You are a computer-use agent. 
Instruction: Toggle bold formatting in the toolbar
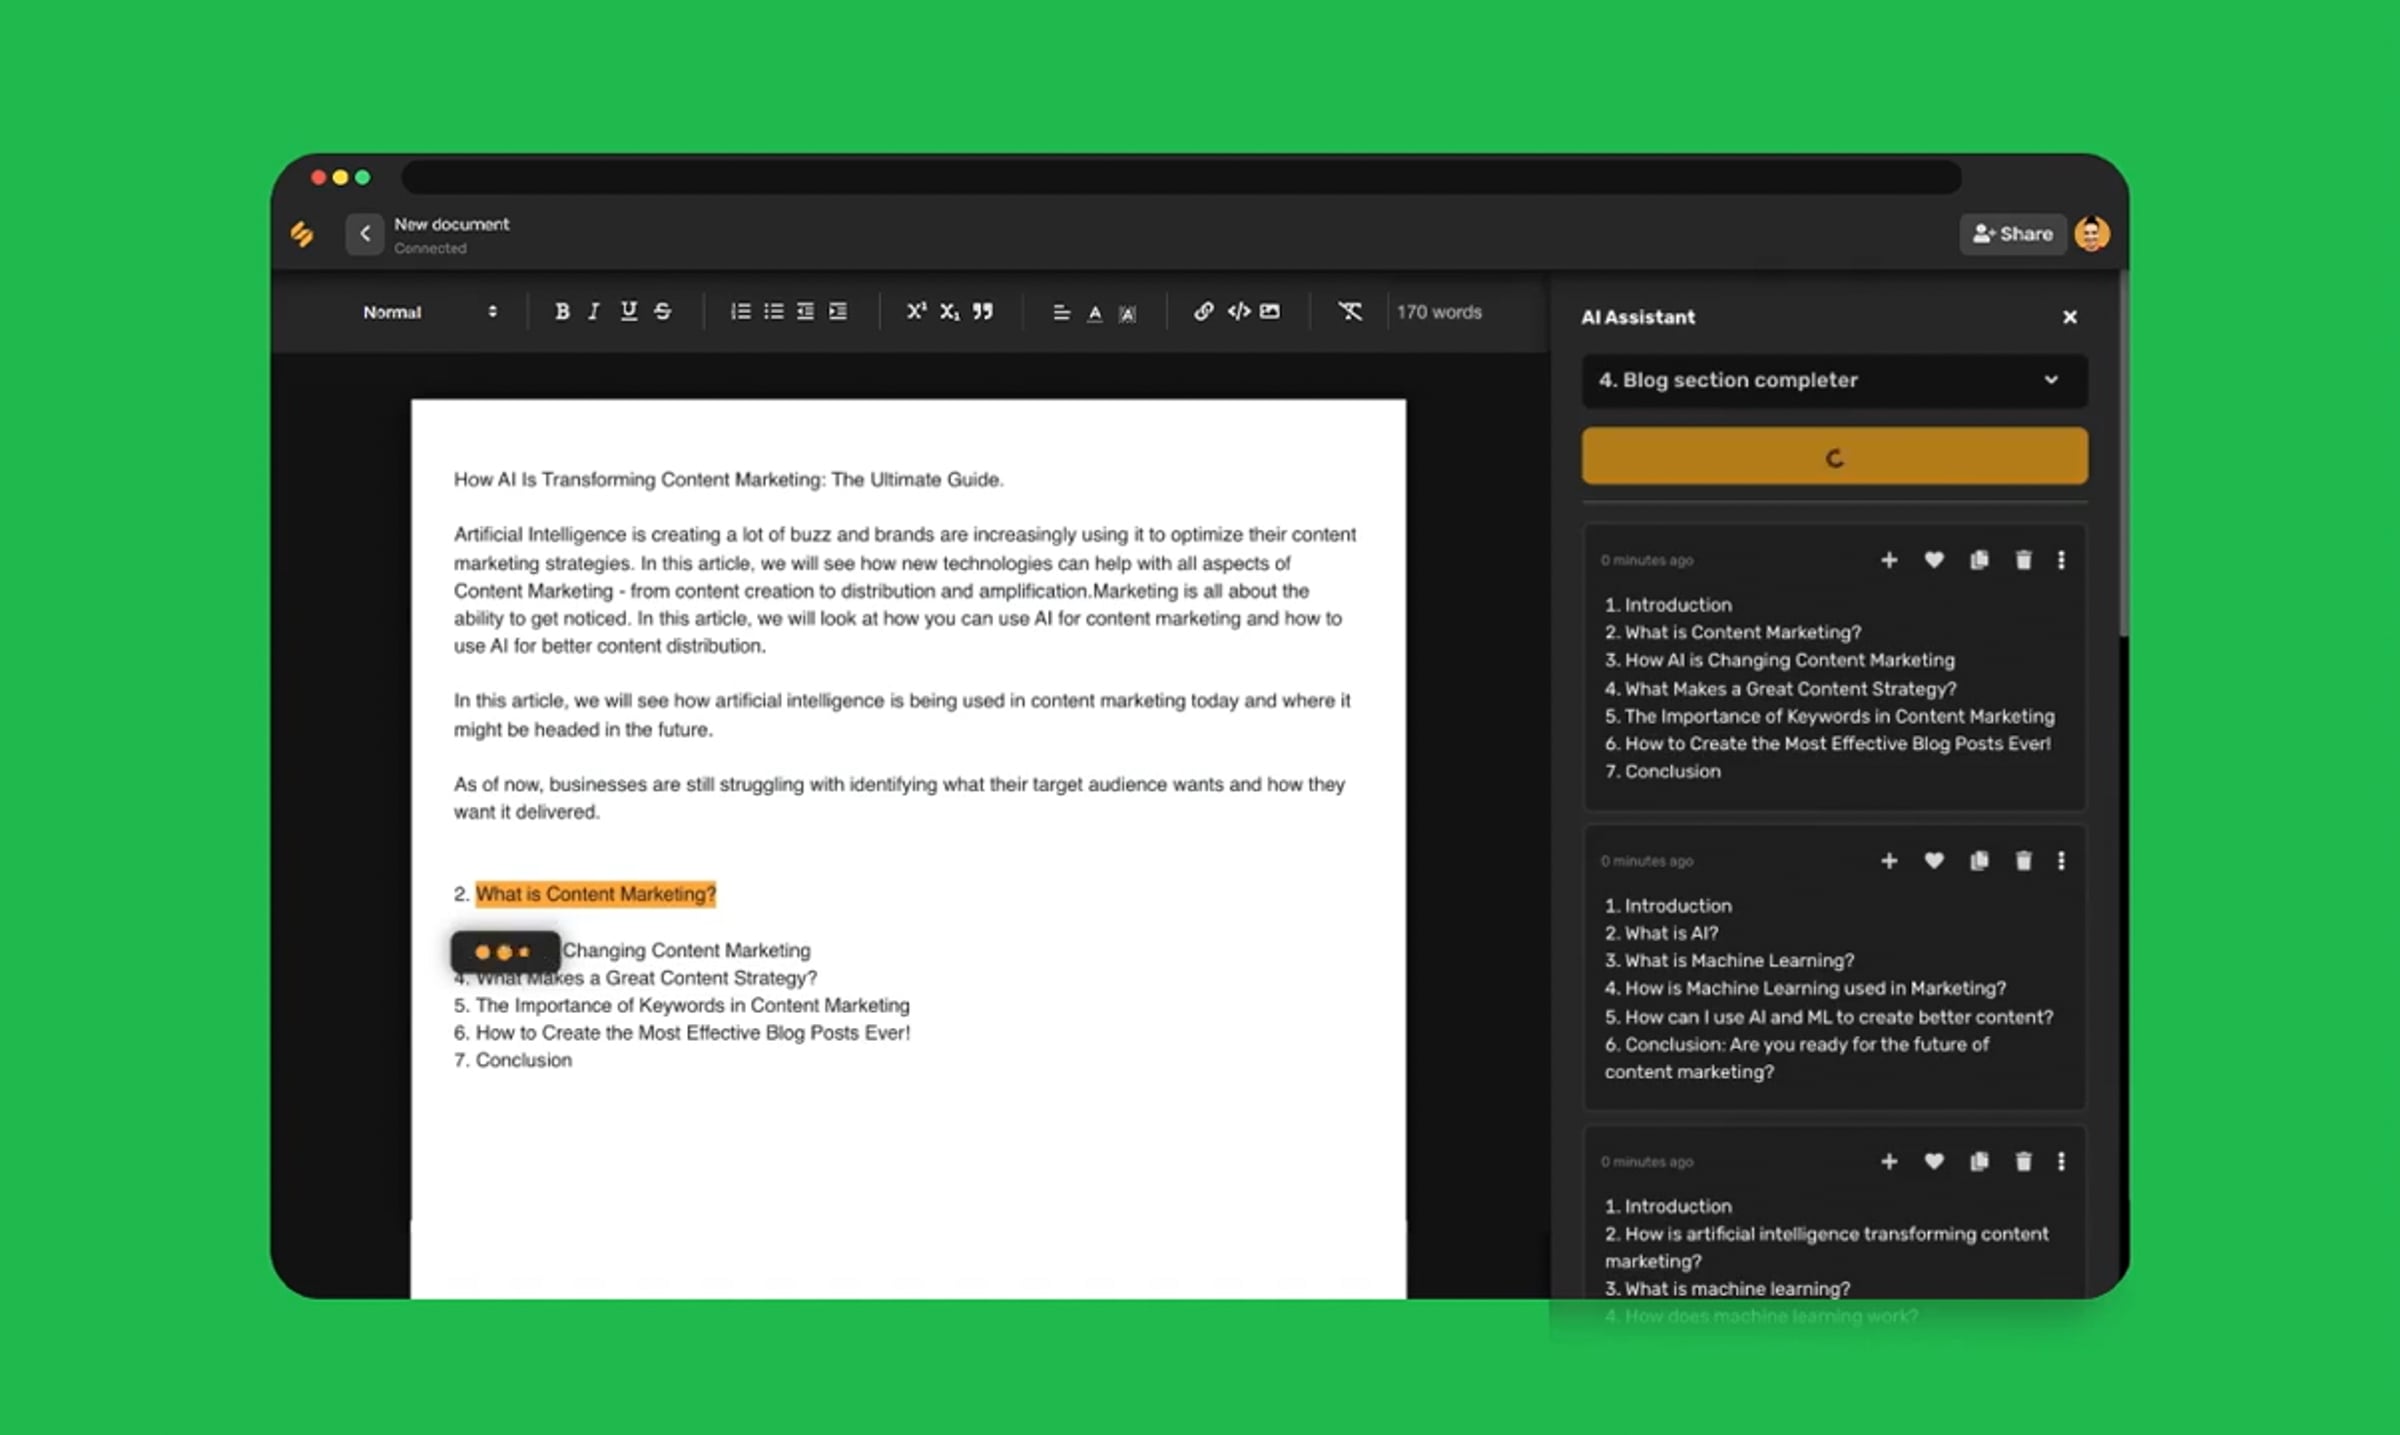point(562,312)
